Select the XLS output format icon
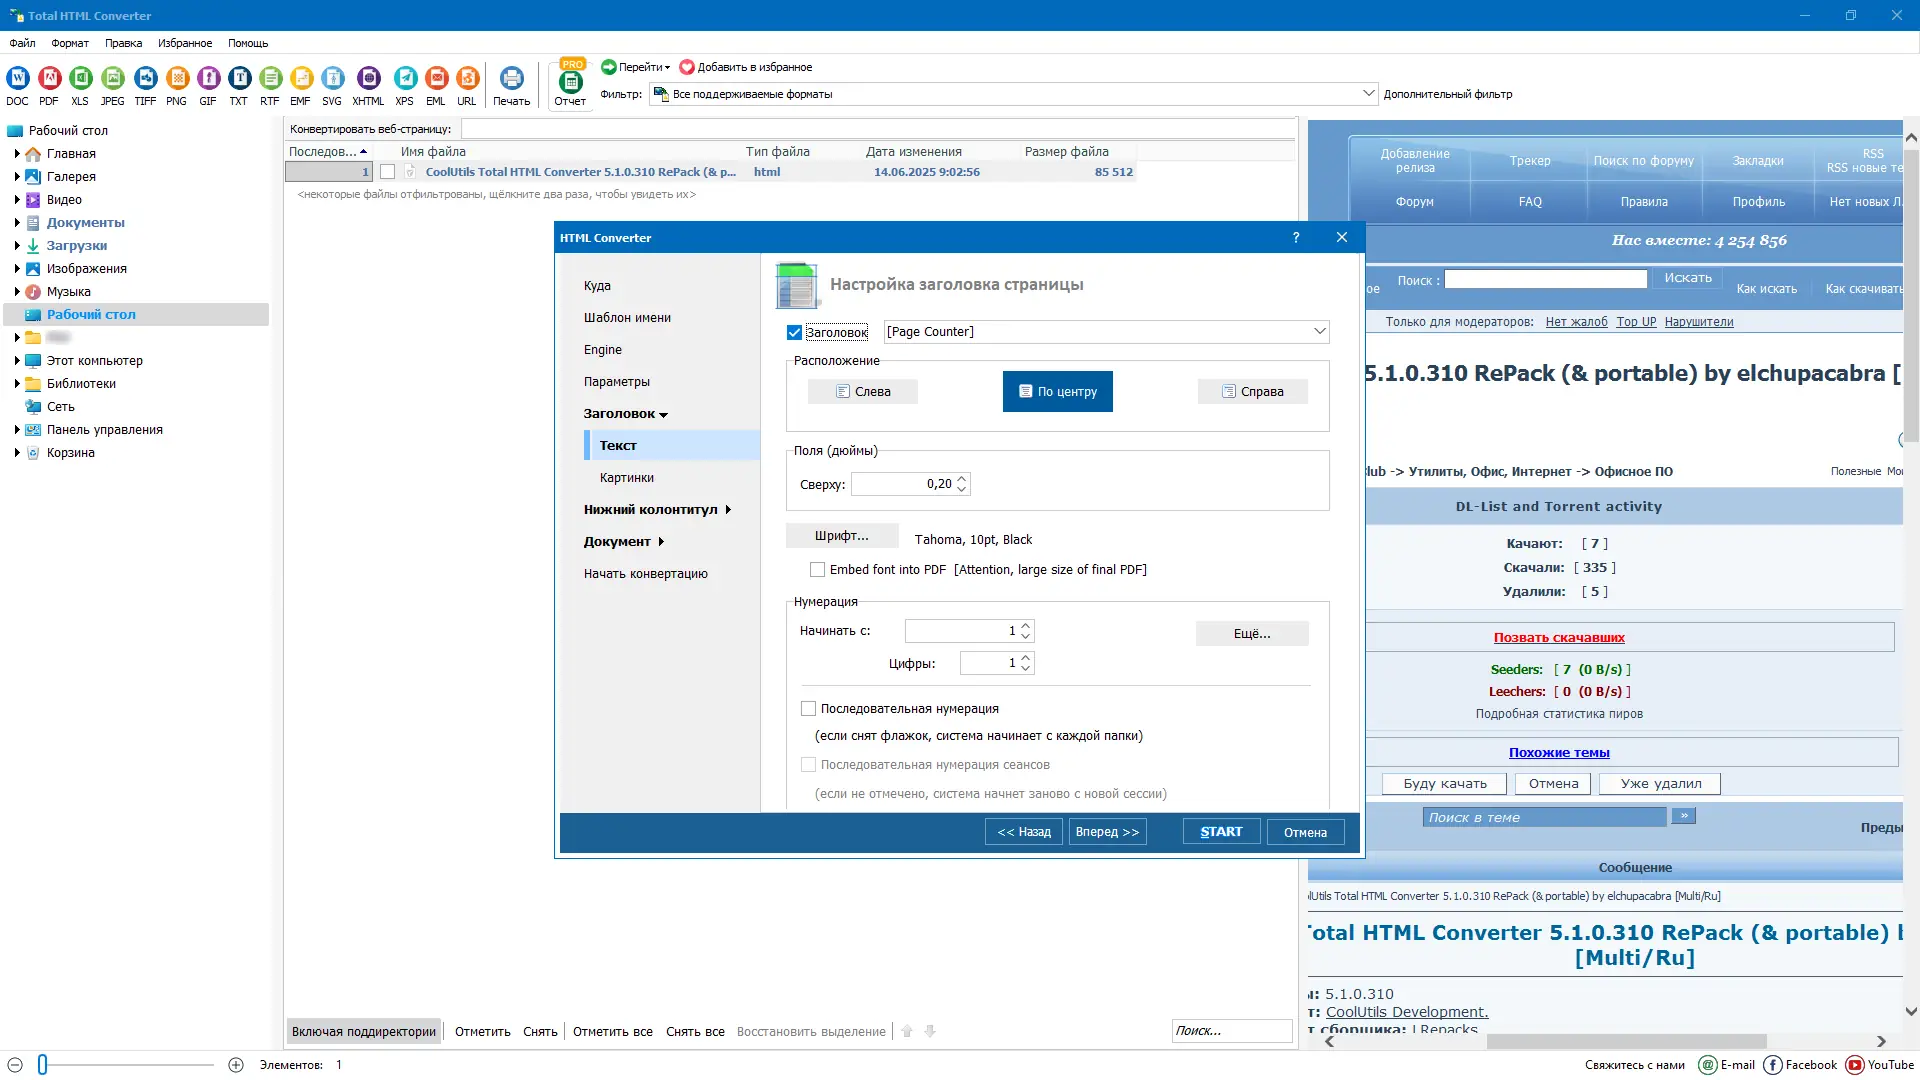This screenshot has width=1920, height=1080. (80, 79)
